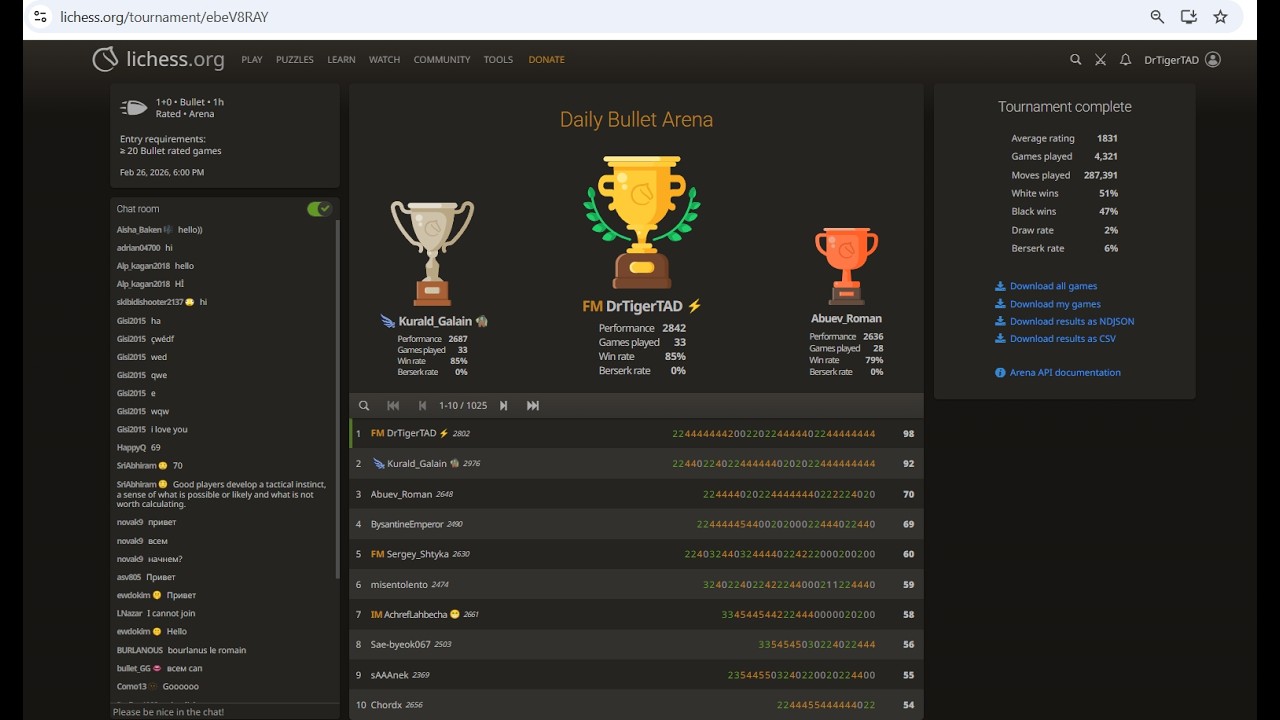
Task: Select BysantineEmperor standings row
Action: pos(636,524)
